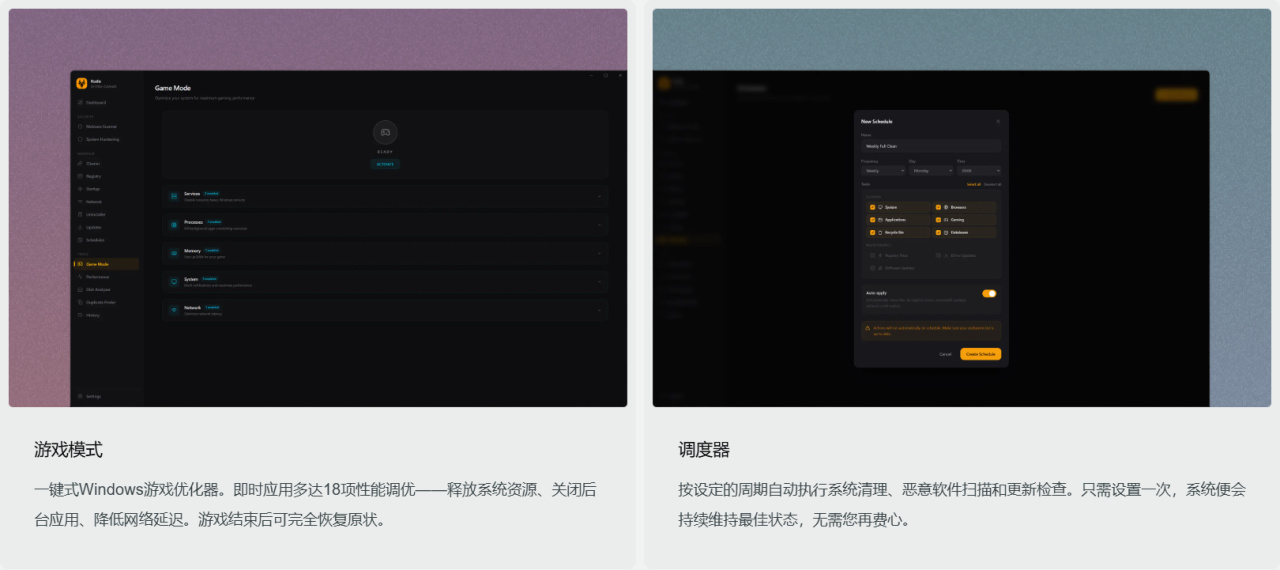
Task: Click the schedule Name input field
Action: (x=931, y=146)
